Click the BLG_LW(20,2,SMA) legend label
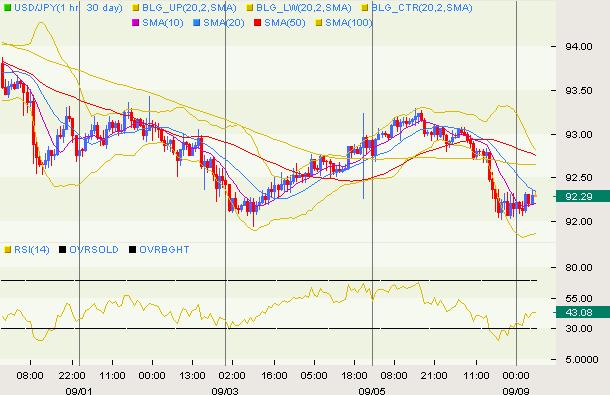 (303, 8)
